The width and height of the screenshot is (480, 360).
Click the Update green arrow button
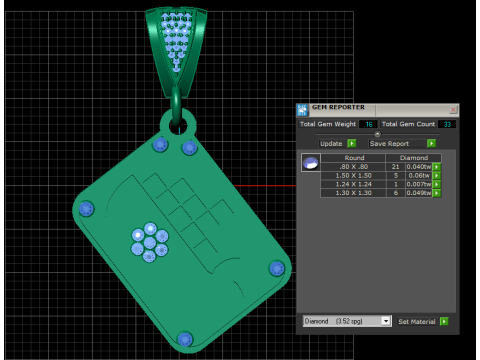[352, 143]
